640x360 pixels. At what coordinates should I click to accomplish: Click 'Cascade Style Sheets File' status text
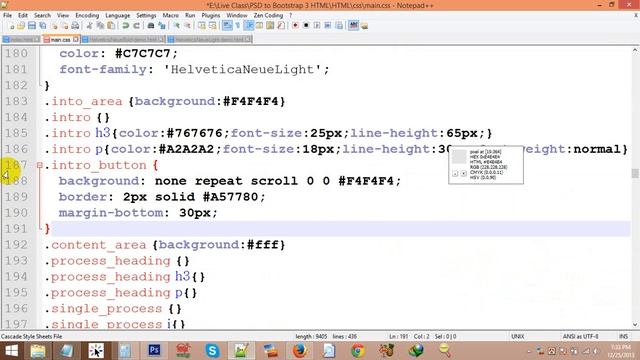pos(31,336)
